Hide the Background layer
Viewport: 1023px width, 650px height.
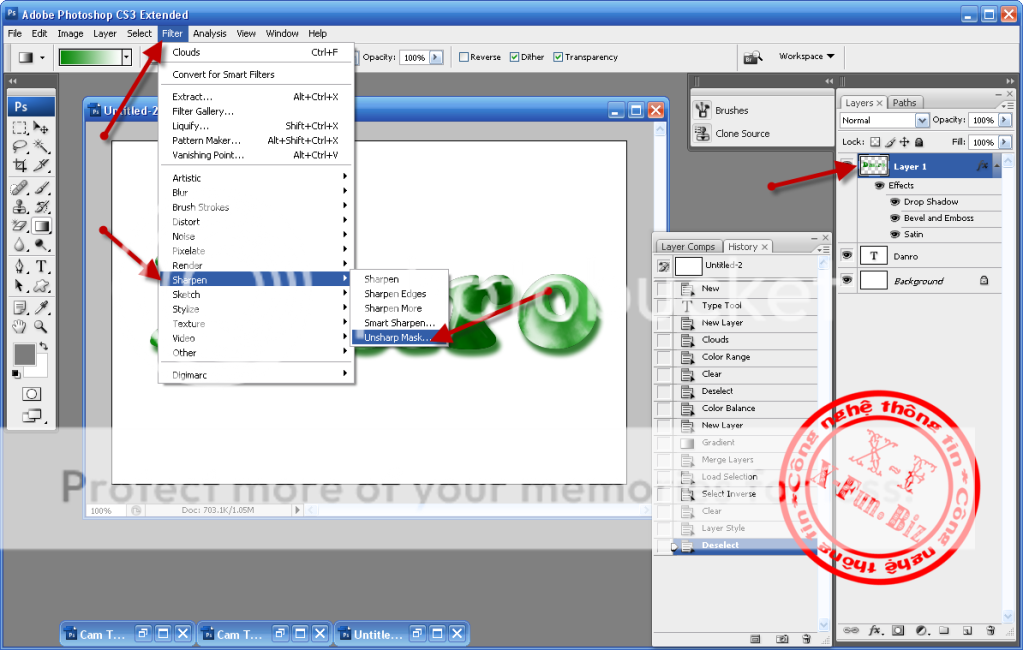click(x=846, y=280)
